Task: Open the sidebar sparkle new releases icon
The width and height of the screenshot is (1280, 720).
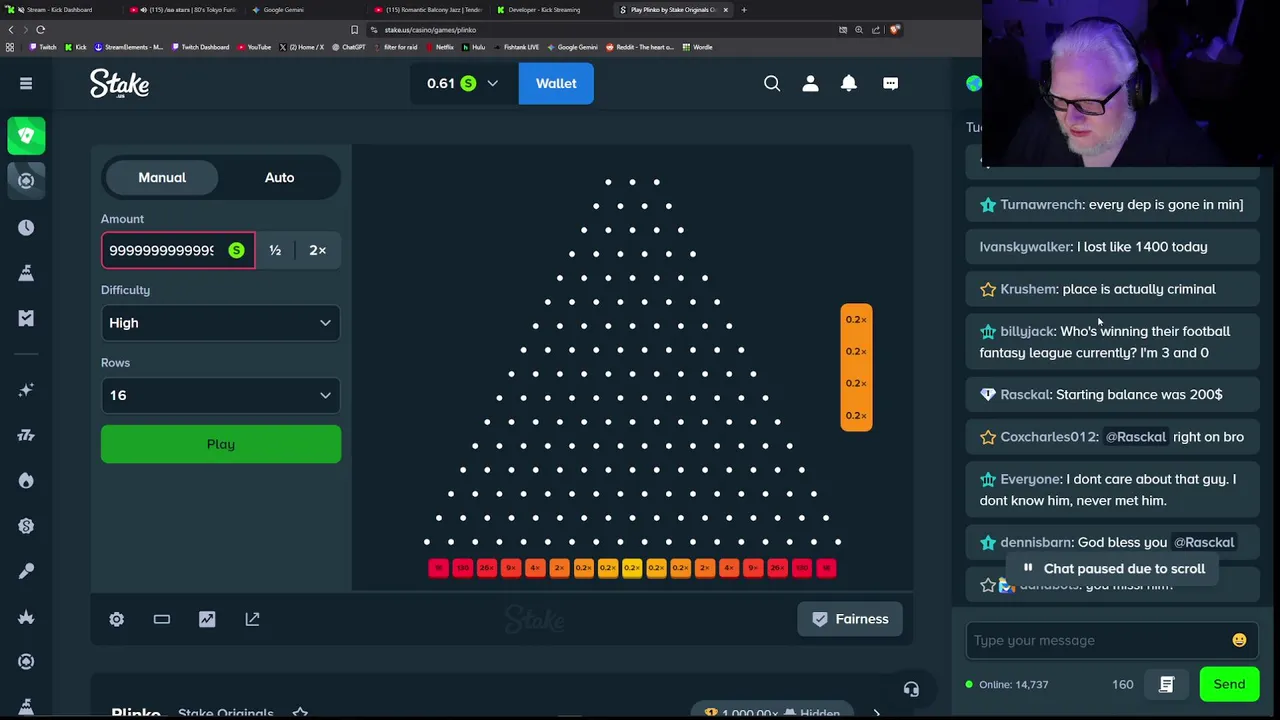Action: (26, 390)
